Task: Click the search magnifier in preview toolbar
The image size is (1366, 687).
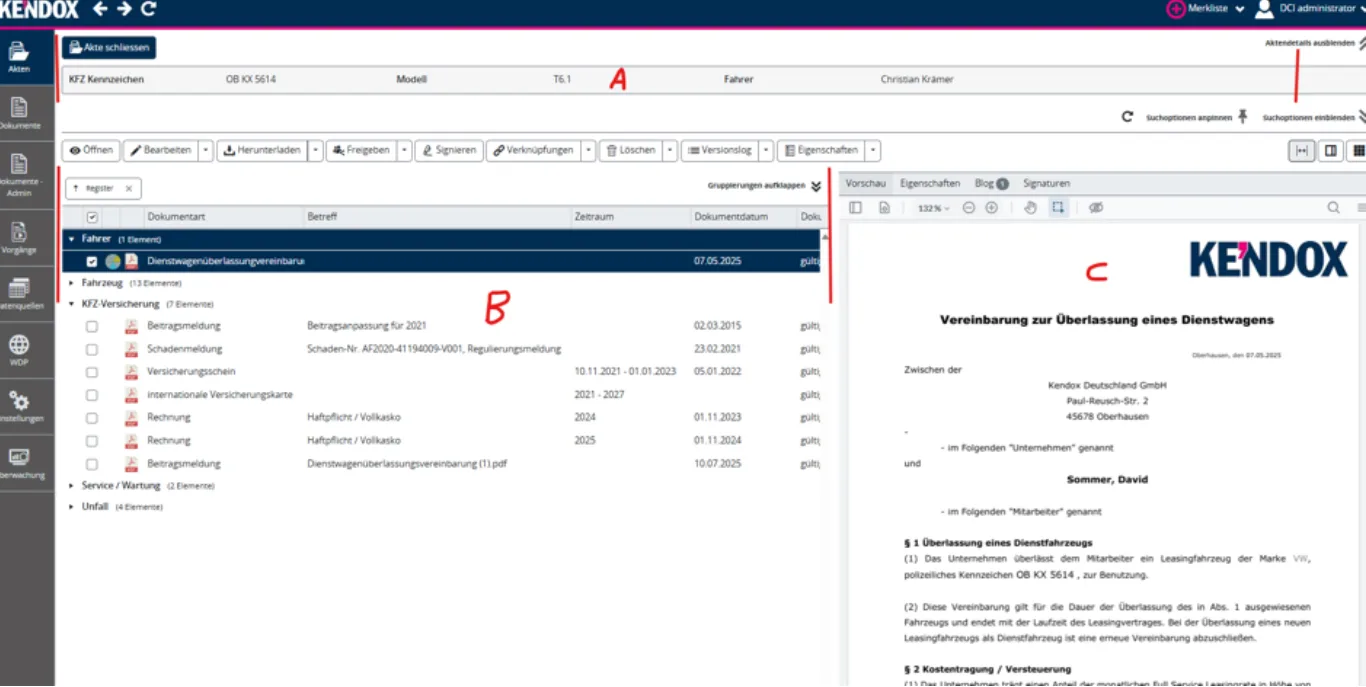Action: pyautogui.click(x=1333, y=208)
